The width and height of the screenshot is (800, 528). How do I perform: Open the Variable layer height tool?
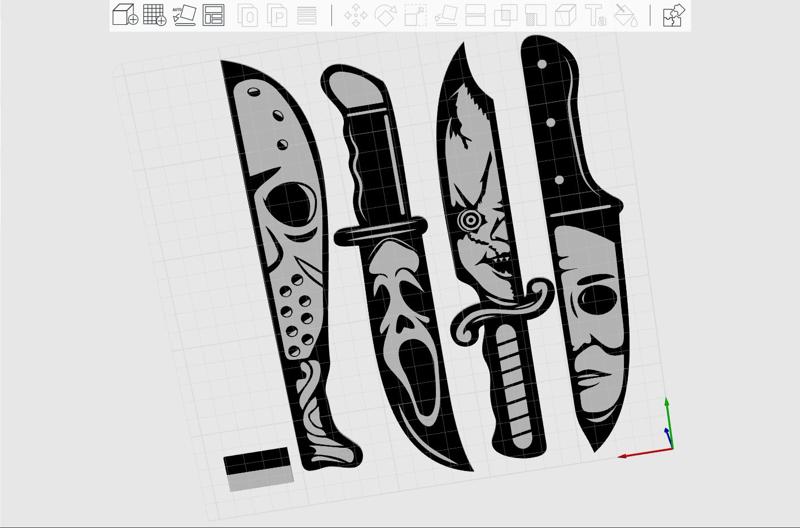coord(307,15)
